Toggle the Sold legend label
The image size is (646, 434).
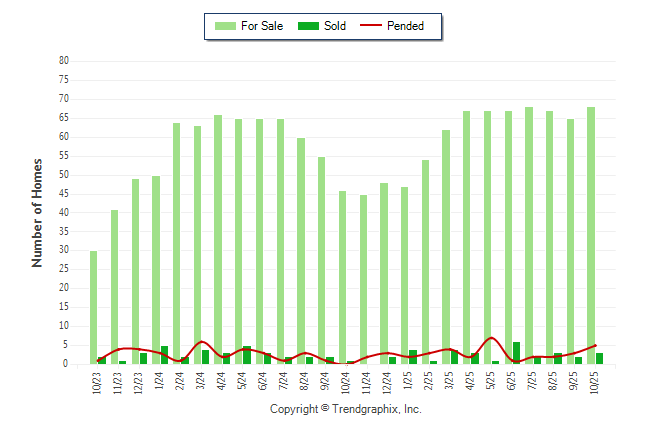335,26
